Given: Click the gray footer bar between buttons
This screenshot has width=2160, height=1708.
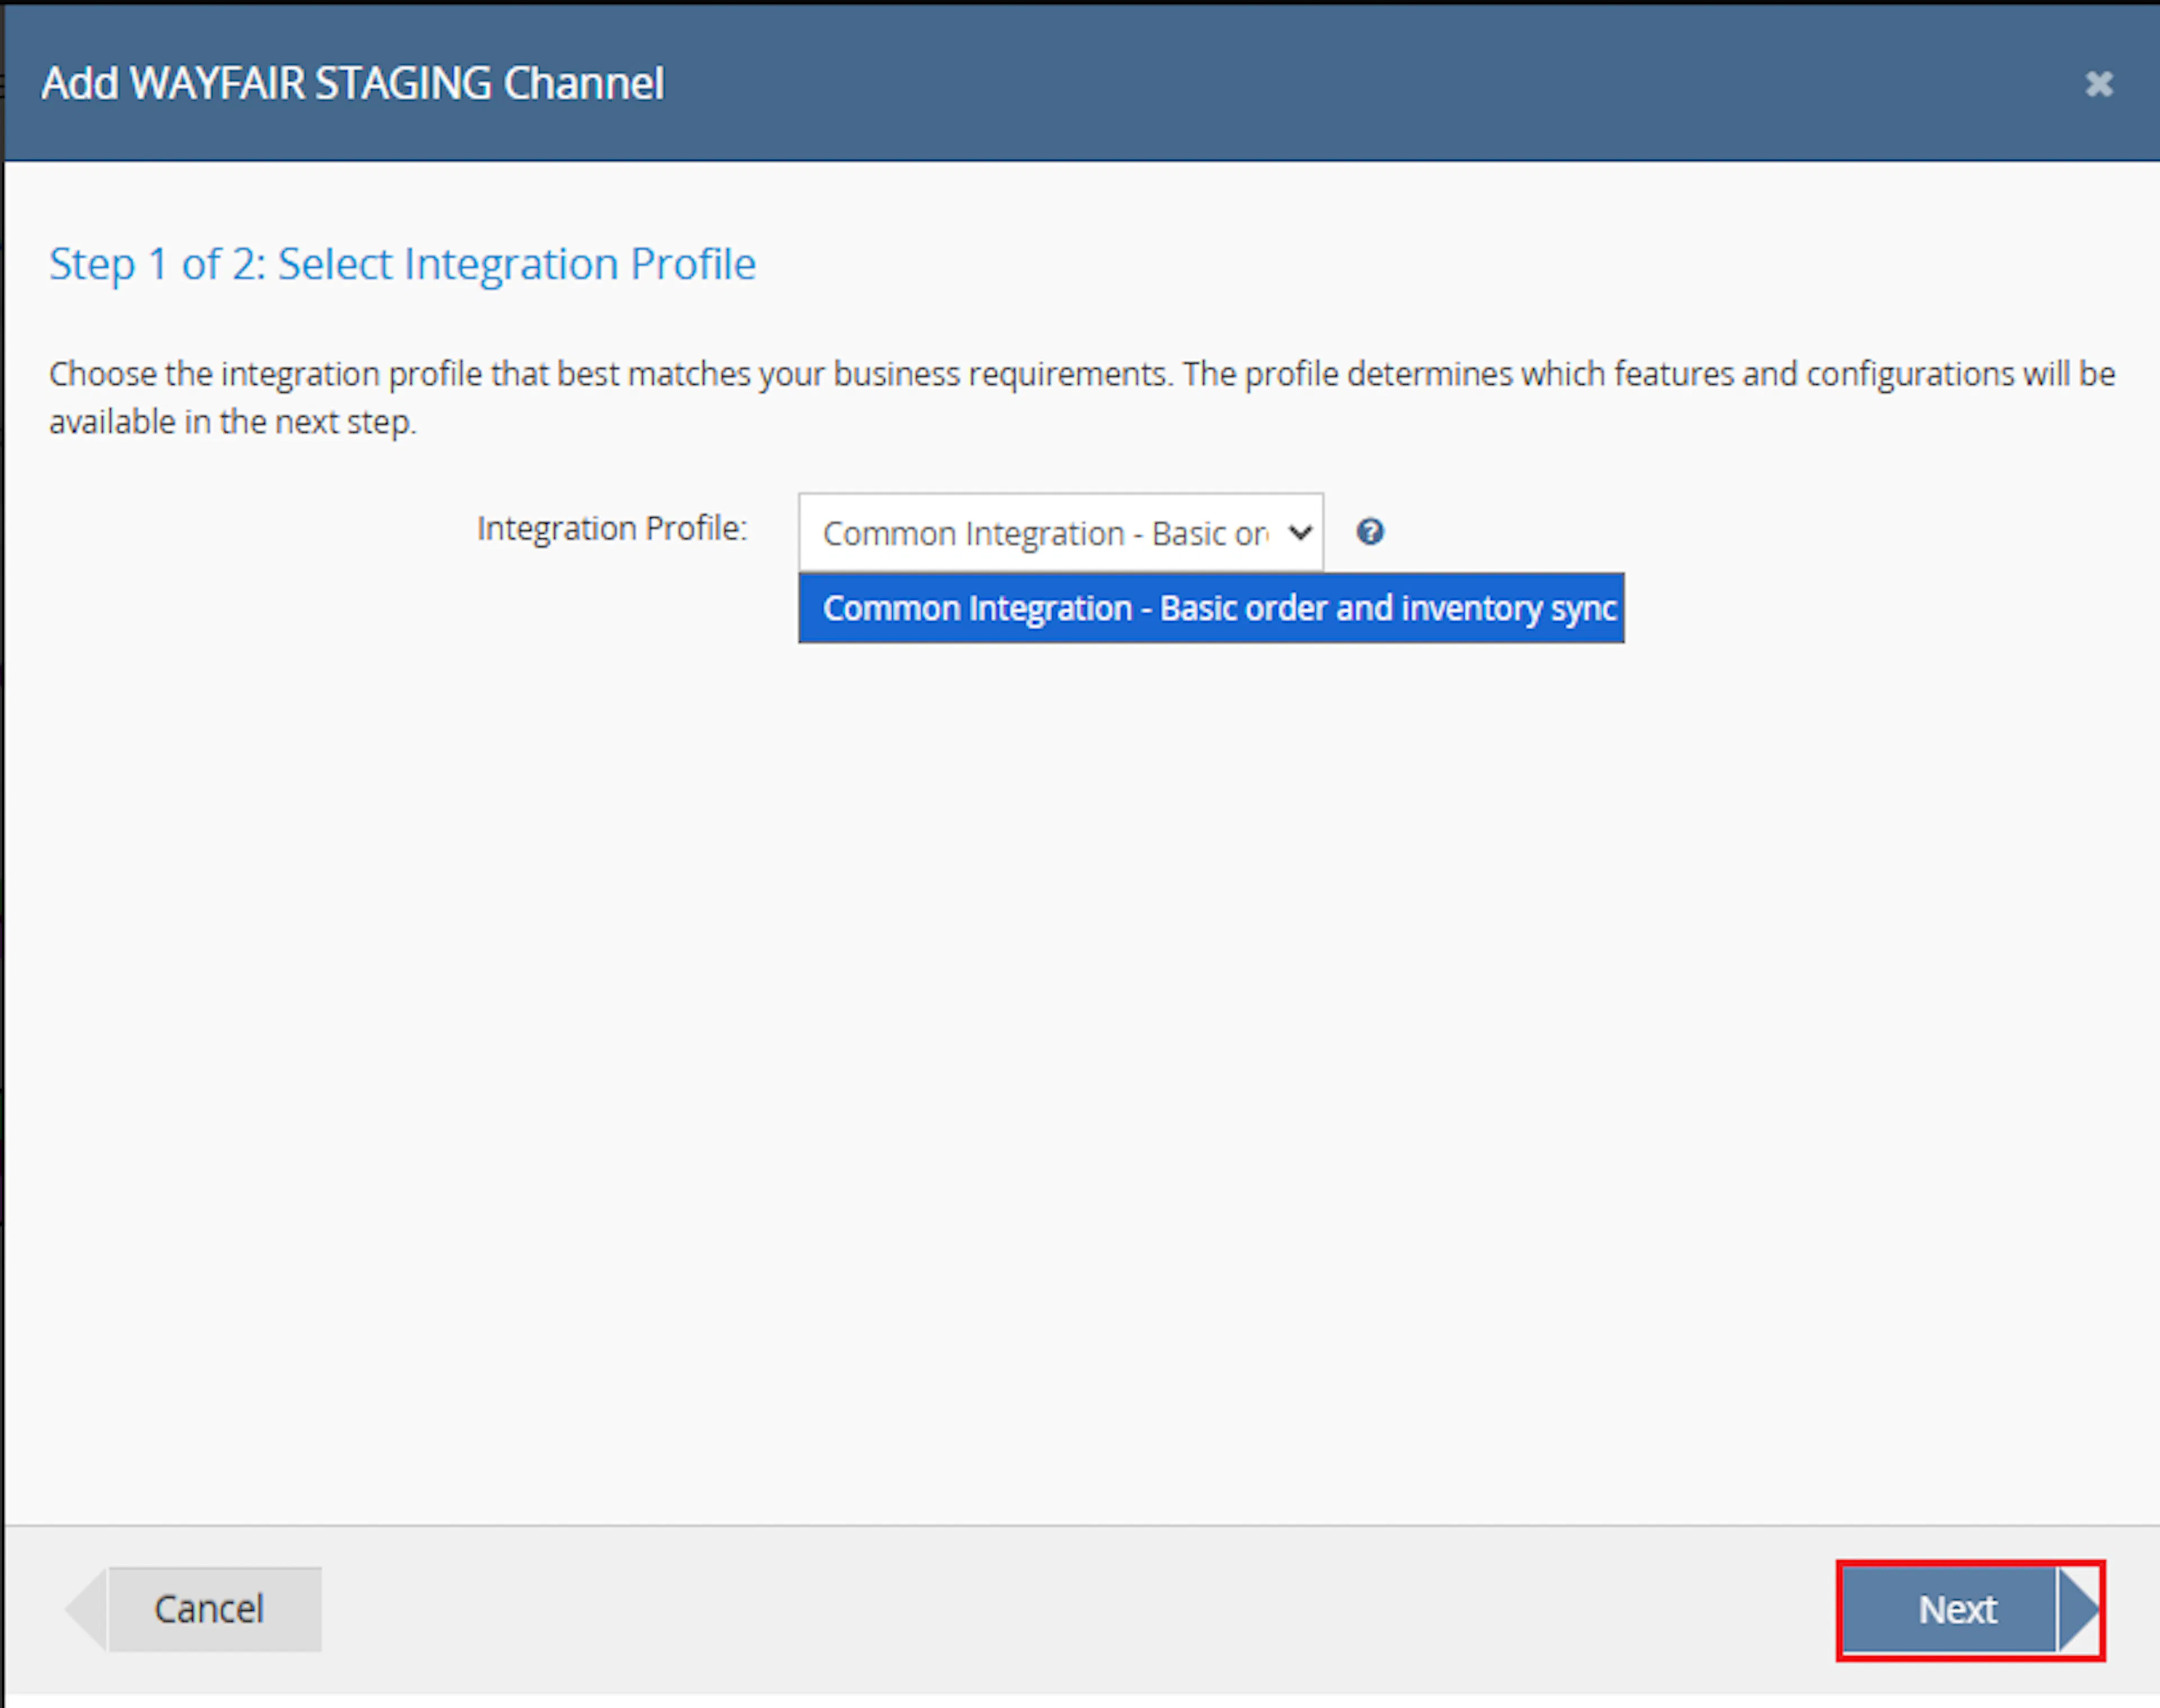Looking at the screenshot, I should click(x=1080, y=1610).
